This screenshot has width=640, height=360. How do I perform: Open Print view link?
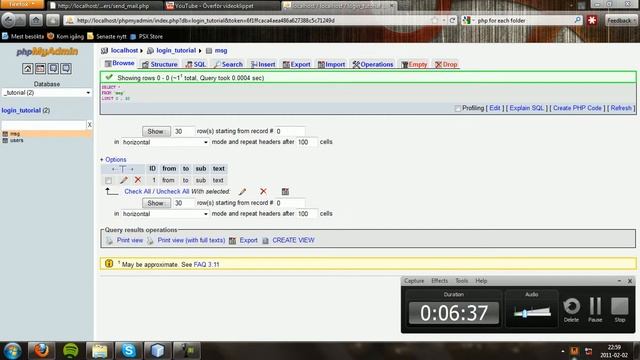pyautogui.click(x=130, y=240)
